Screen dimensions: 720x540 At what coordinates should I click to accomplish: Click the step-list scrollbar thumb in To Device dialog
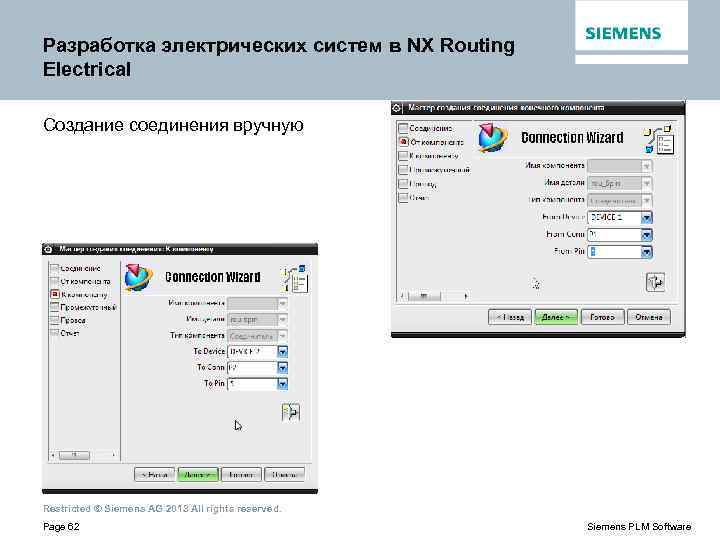coord(74,455)
